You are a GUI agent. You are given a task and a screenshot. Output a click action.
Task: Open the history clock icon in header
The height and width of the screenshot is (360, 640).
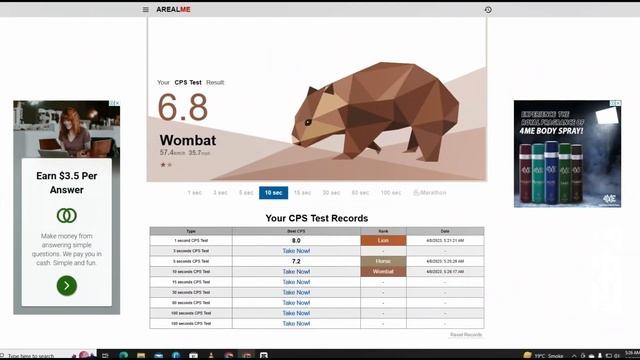(x=488, y=9)
